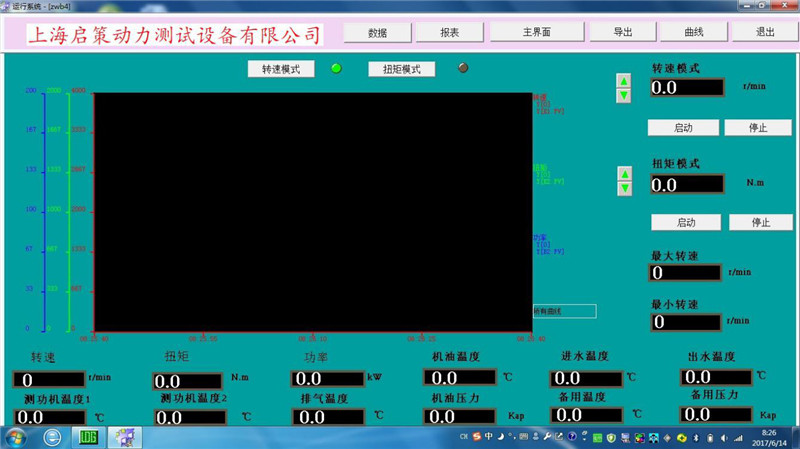Go to 报表 report page
The image size is (800, 449).
click(450, 32)
